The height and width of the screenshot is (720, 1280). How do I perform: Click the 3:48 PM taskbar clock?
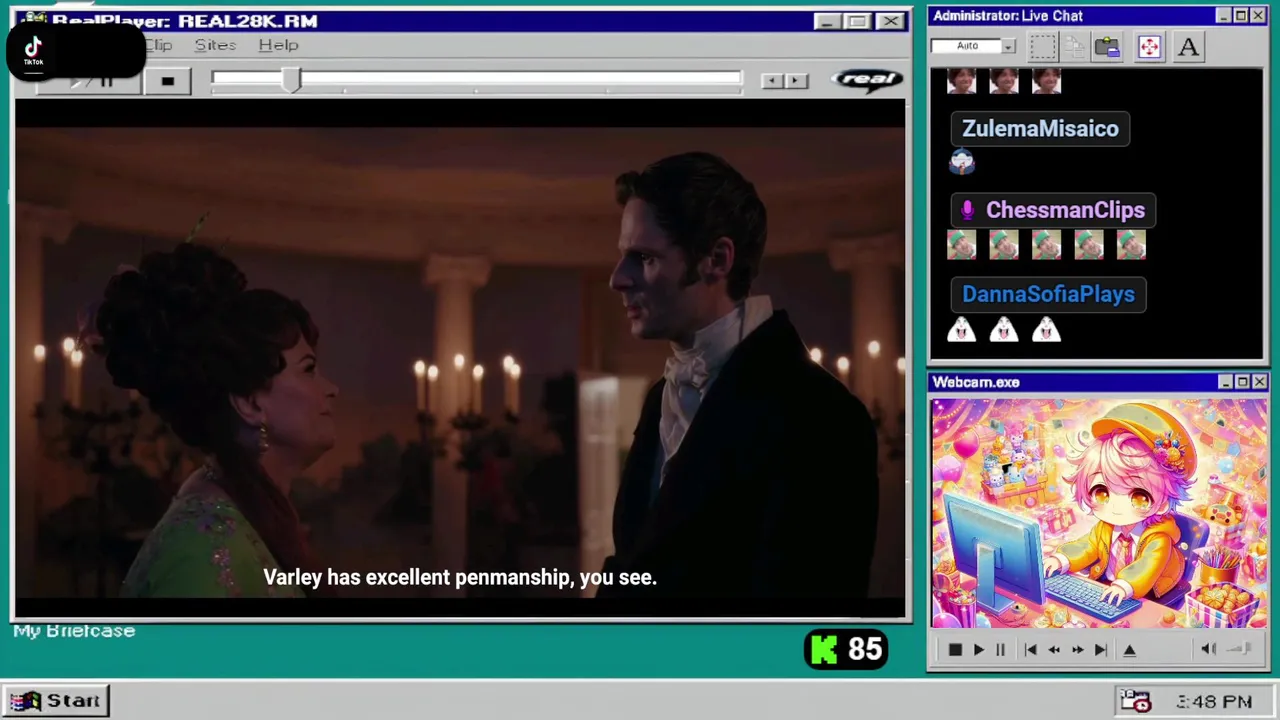(x=1214, y=702)
